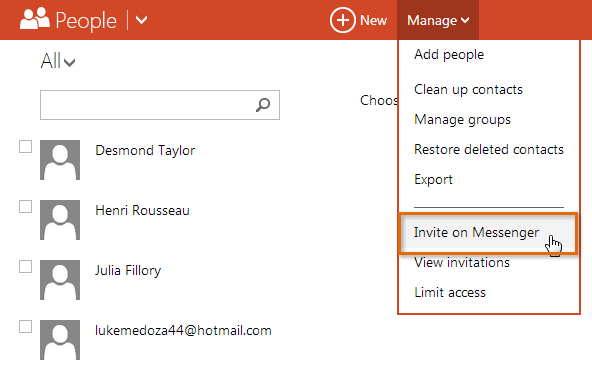The image size is (592, 380).
Task: Open the app switcher chevron beside People
Action: pyautogui.click(x=142, y=20)
